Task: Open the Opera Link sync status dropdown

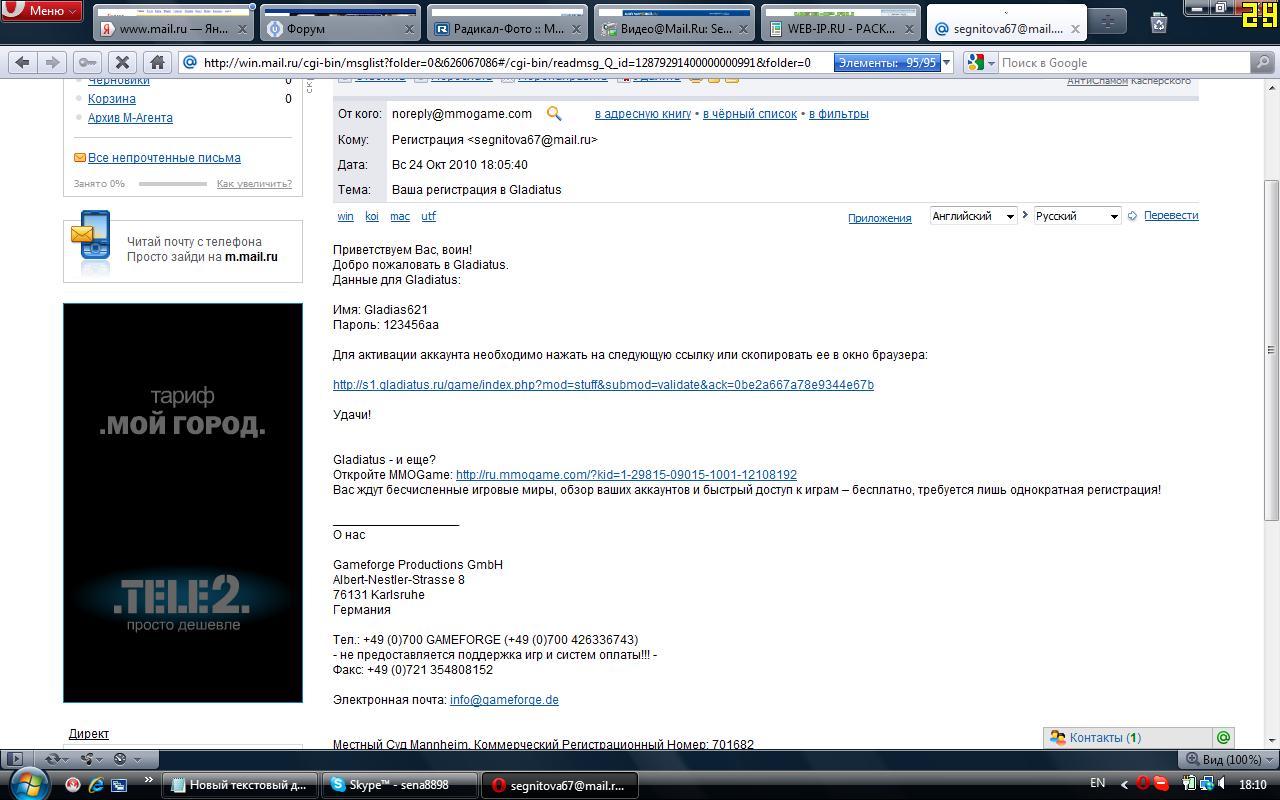Action: (x=59, y=760)
